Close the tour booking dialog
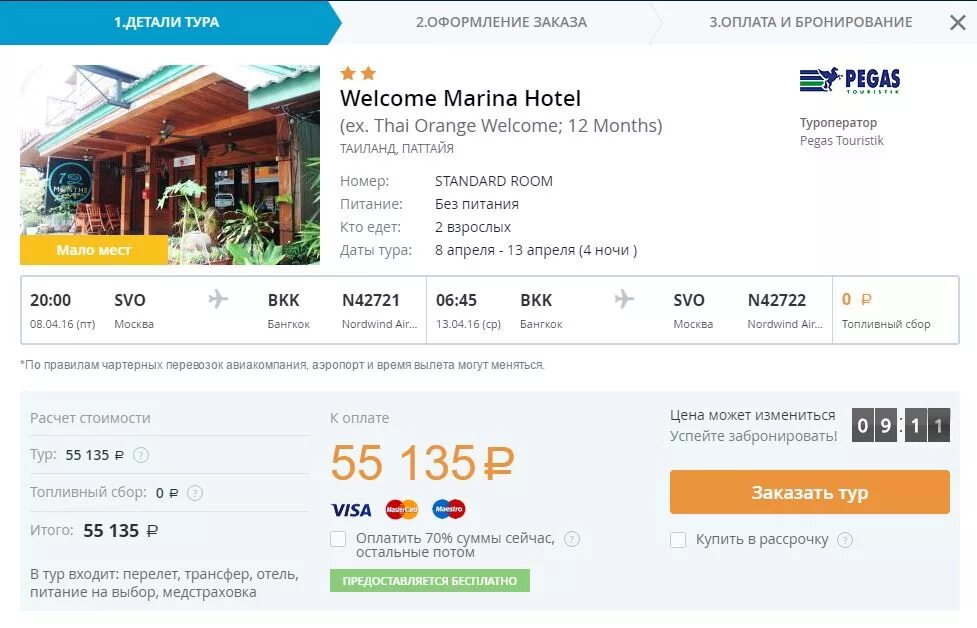This screenshot has width=977, height=628. pos(957,22)
